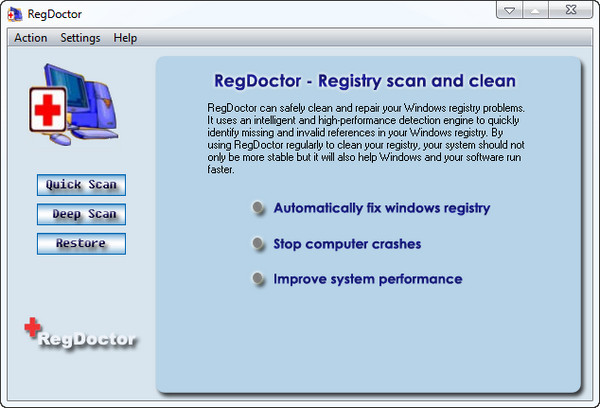This screenshot has height=408, width=600.
Task: Open the Action menu
Action: point(30,38)
